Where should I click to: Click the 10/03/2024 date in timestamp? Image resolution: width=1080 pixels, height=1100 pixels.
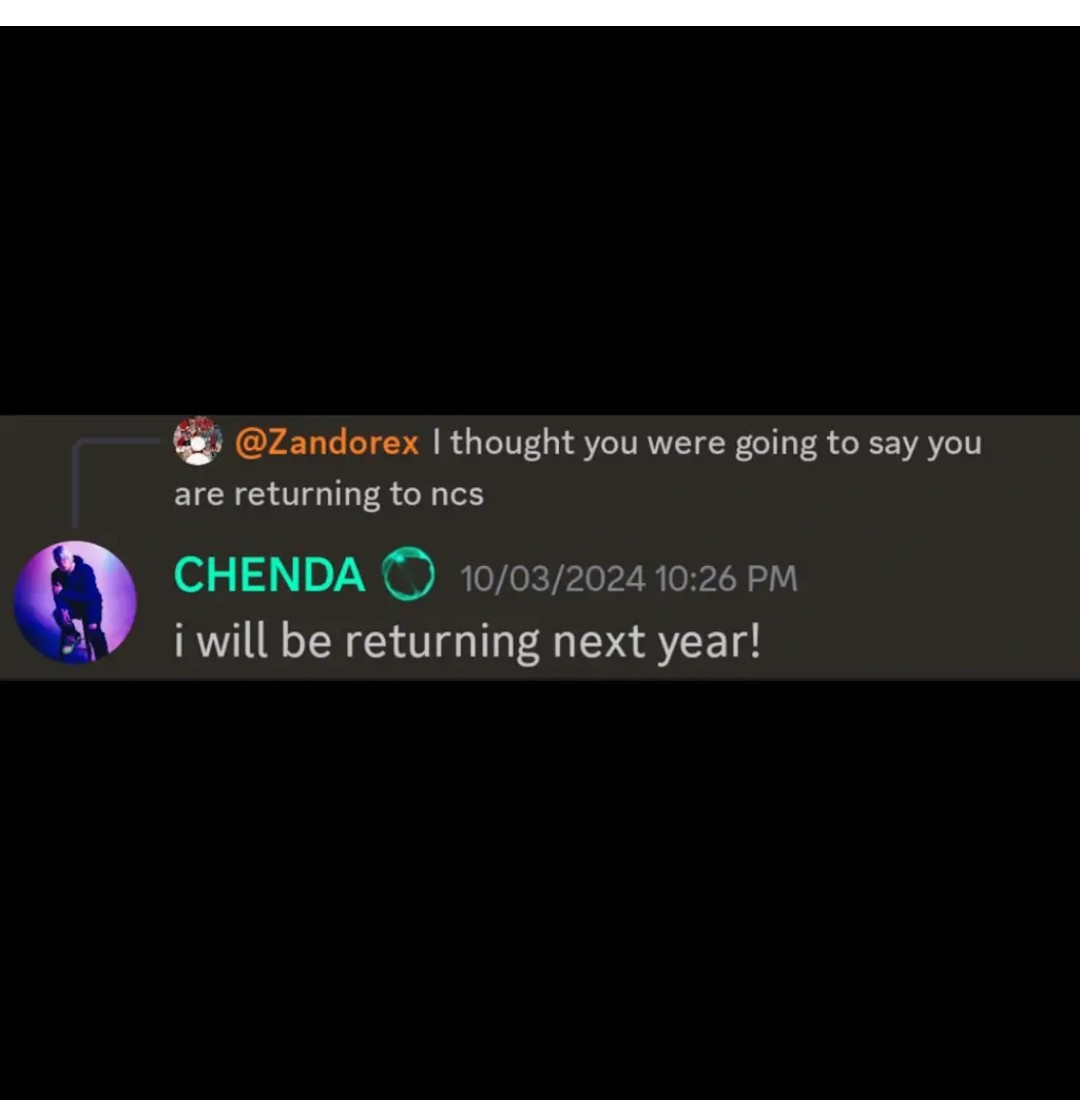coord(552,579)
